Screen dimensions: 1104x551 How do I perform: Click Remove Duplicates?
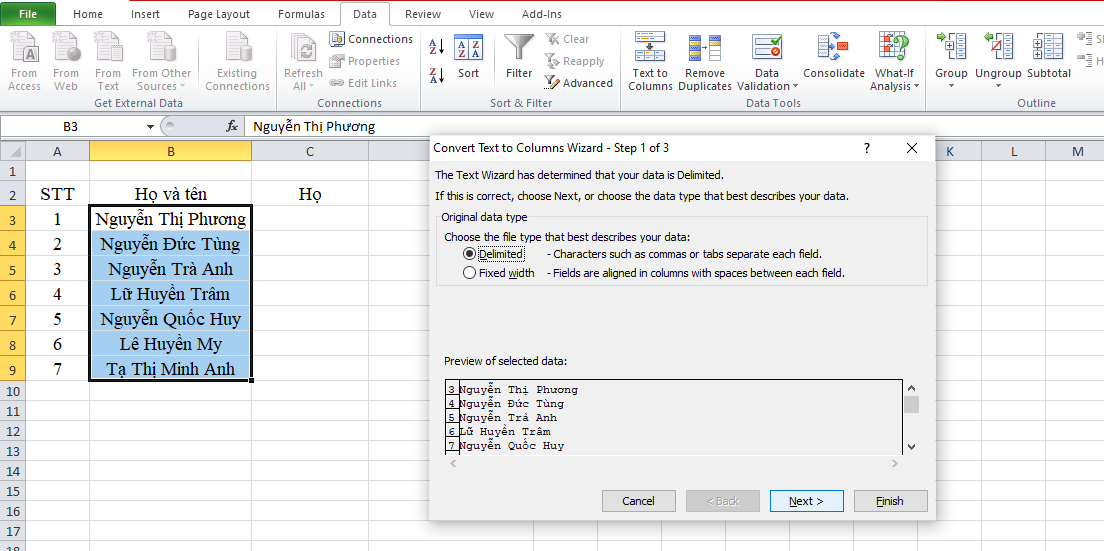point(705,61)
